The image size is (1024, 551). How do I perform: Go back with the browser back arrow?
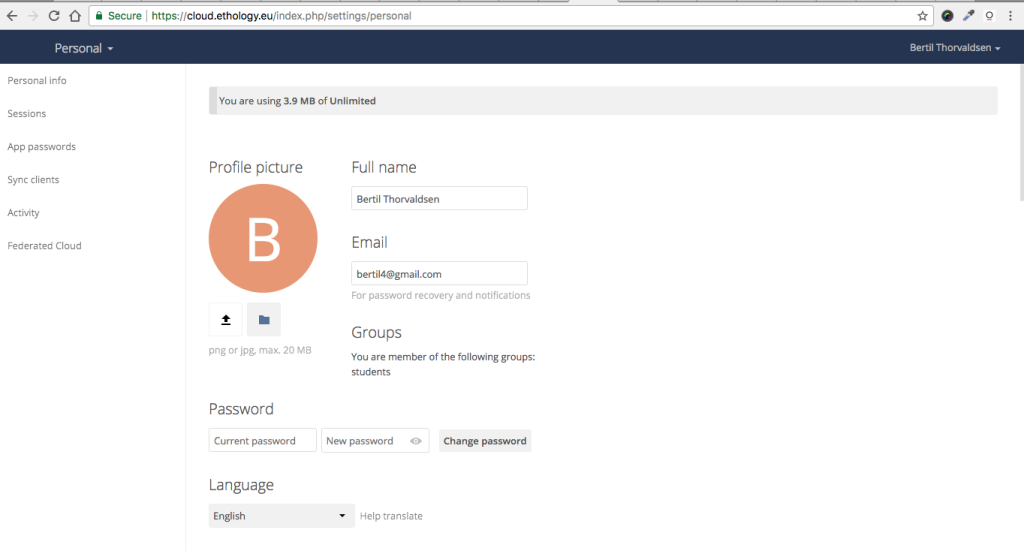pos(12,16)
